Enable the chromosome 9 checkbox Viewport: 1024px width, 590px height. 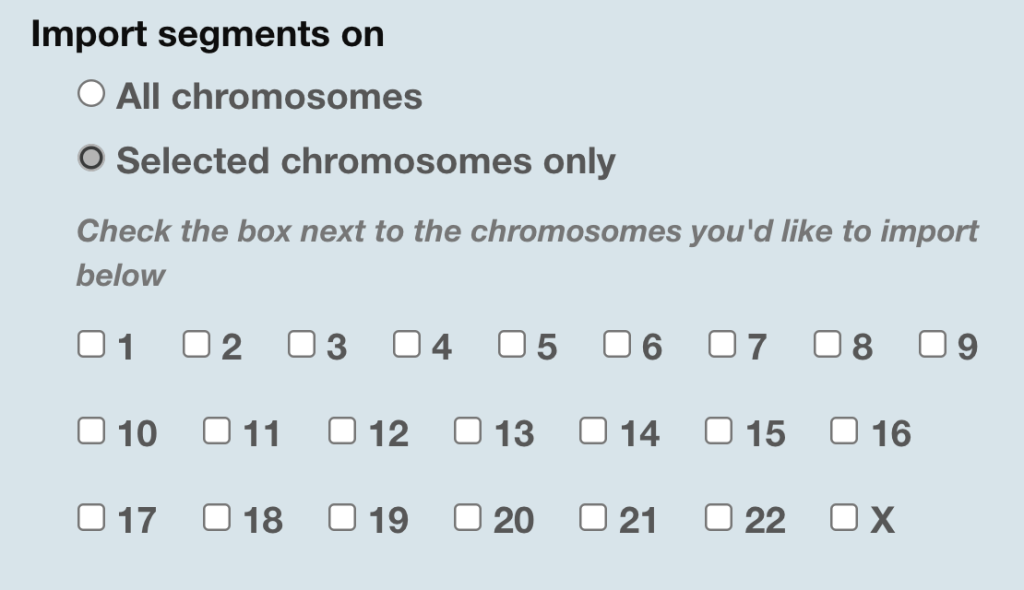click(933, 343)
